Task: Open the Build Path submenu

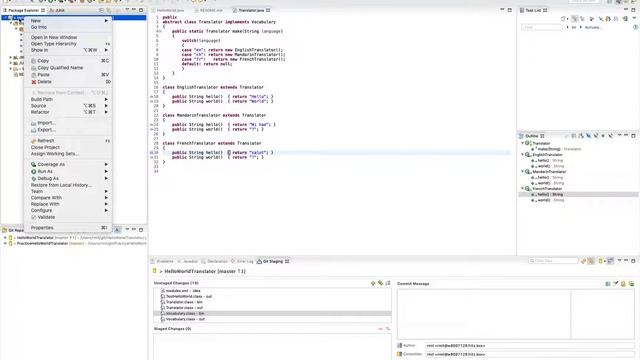Action: (68, 99)
